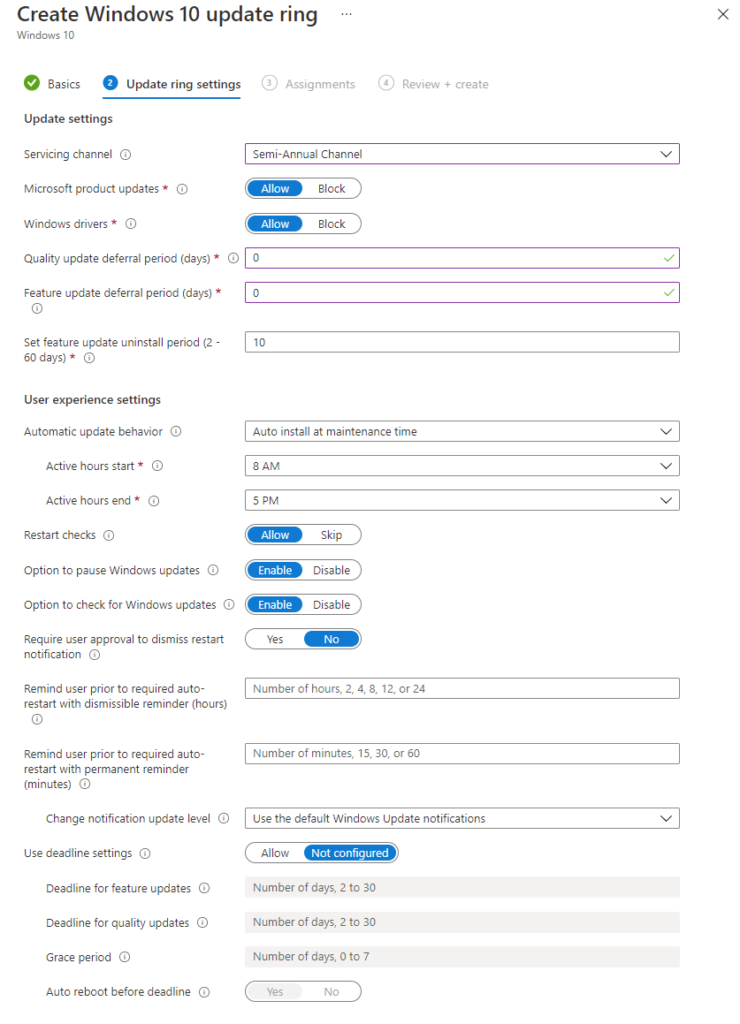Click info icon next to Windows drivers

(x=131, y=224)
